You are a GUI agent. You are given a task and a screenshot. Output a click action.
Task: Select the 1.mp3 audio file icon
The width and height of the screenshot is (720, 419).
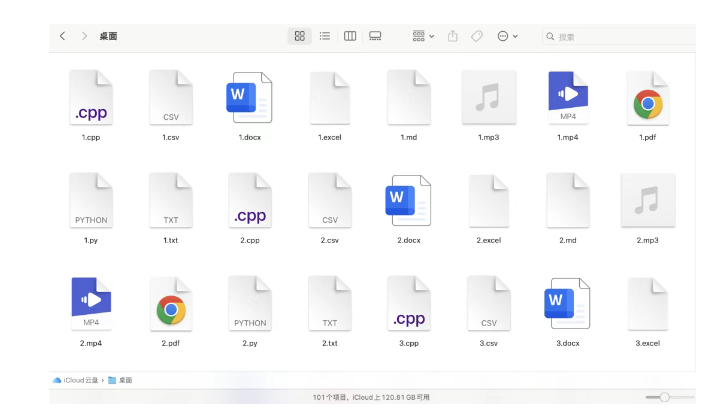489,97
